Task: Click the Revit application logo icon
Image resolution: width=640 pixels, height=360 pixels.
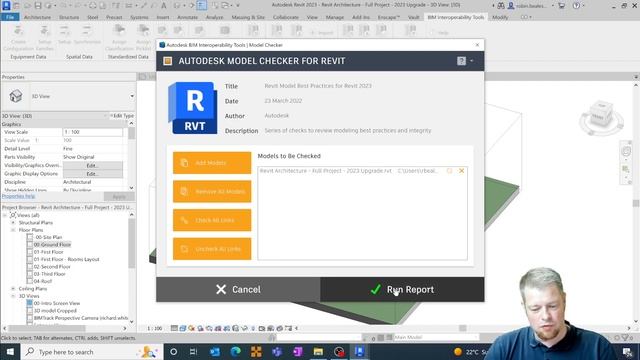Action: pos(6,6)
